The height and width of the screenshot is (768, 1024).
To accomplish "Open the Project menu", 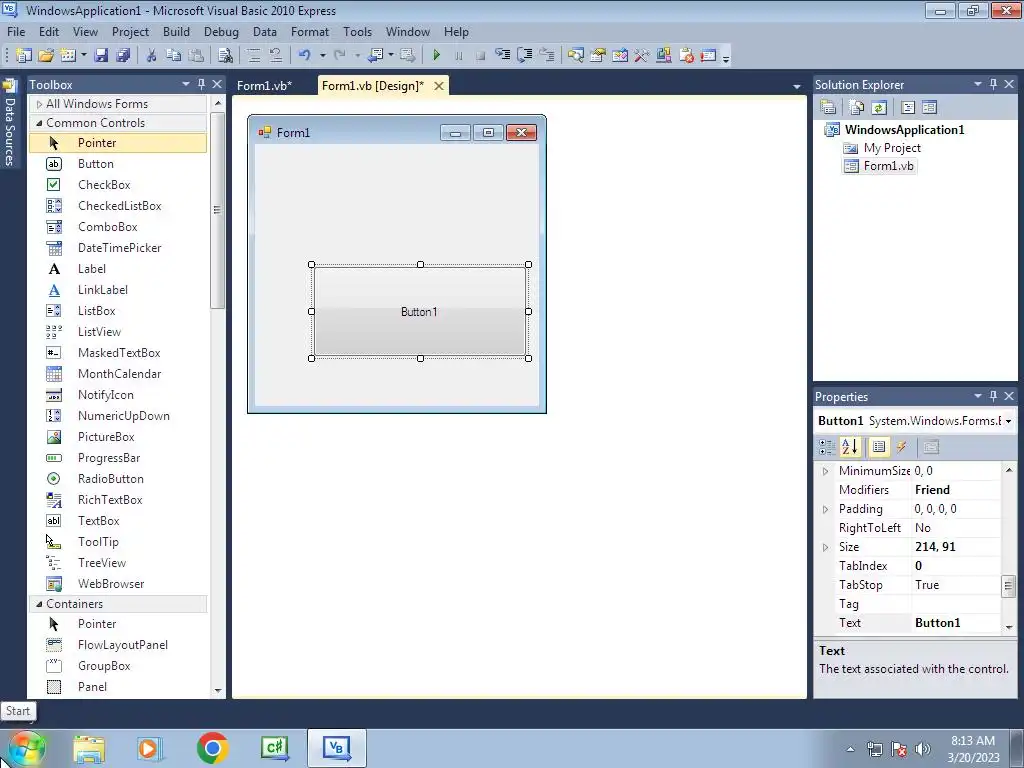I will [x=130, y=31].
